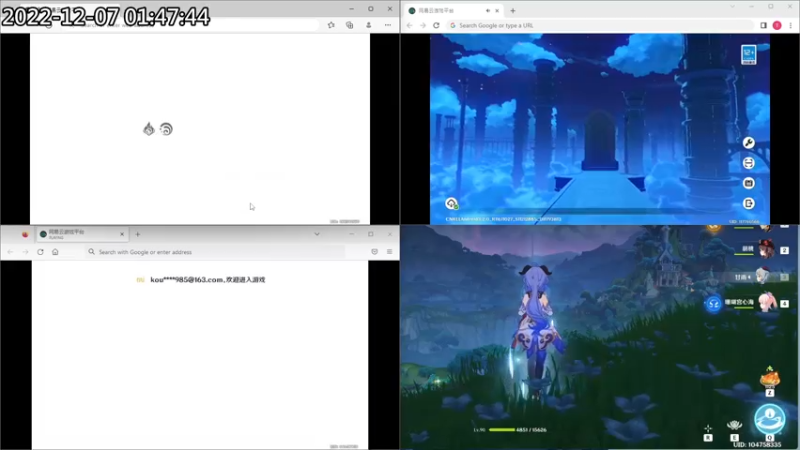Click UID: 104758335 text in game
800x450 pixels.
[757, 445]
